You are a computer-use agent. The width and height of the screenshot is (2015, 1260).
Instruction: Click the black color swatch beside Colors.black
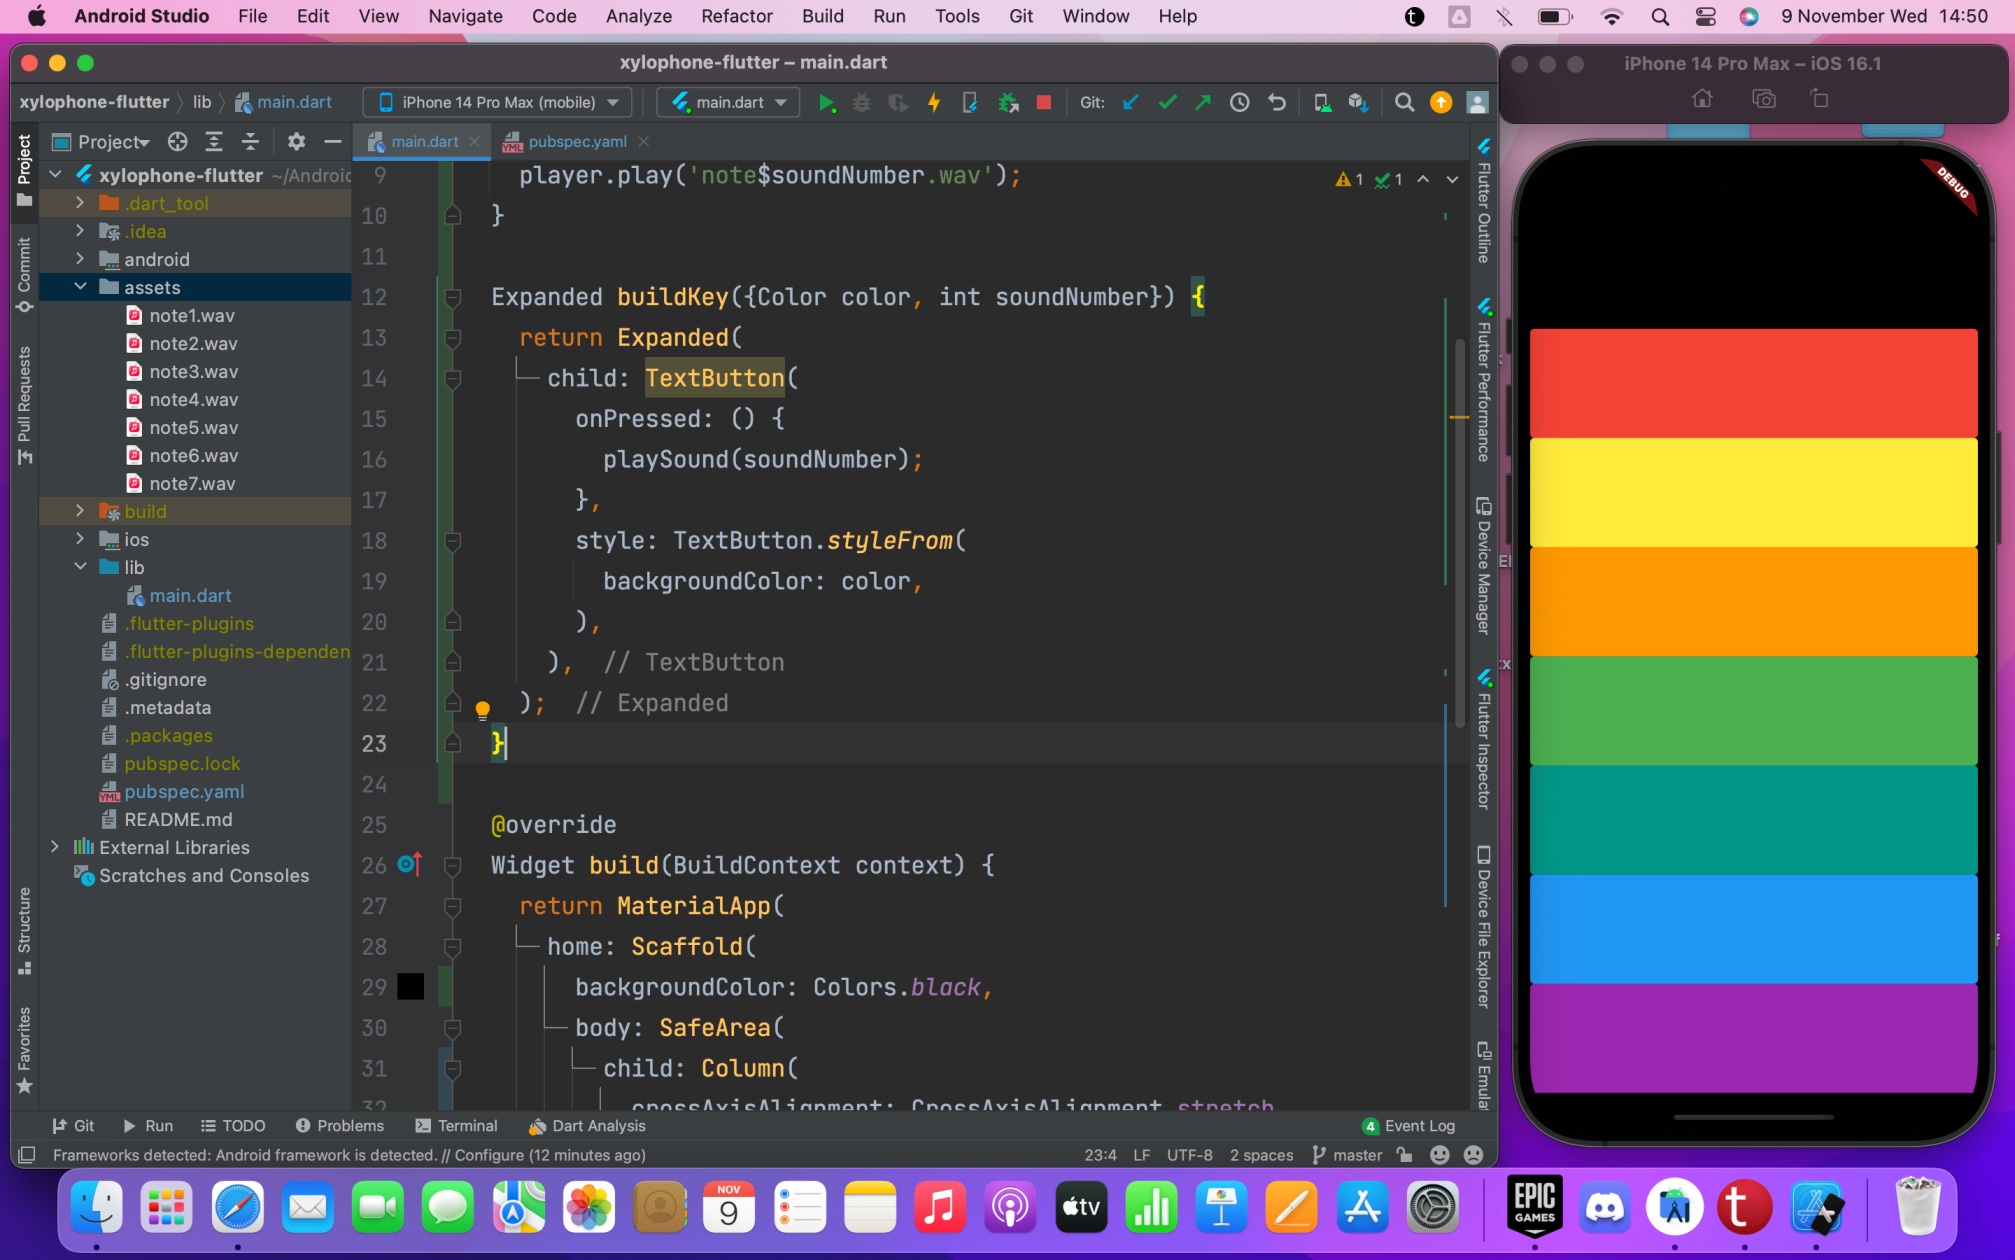[x=408, y=987]
